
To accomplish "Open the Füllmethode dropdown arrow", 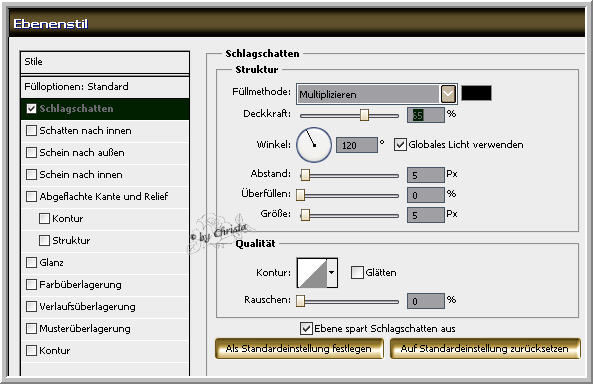I will pos(449,93).
